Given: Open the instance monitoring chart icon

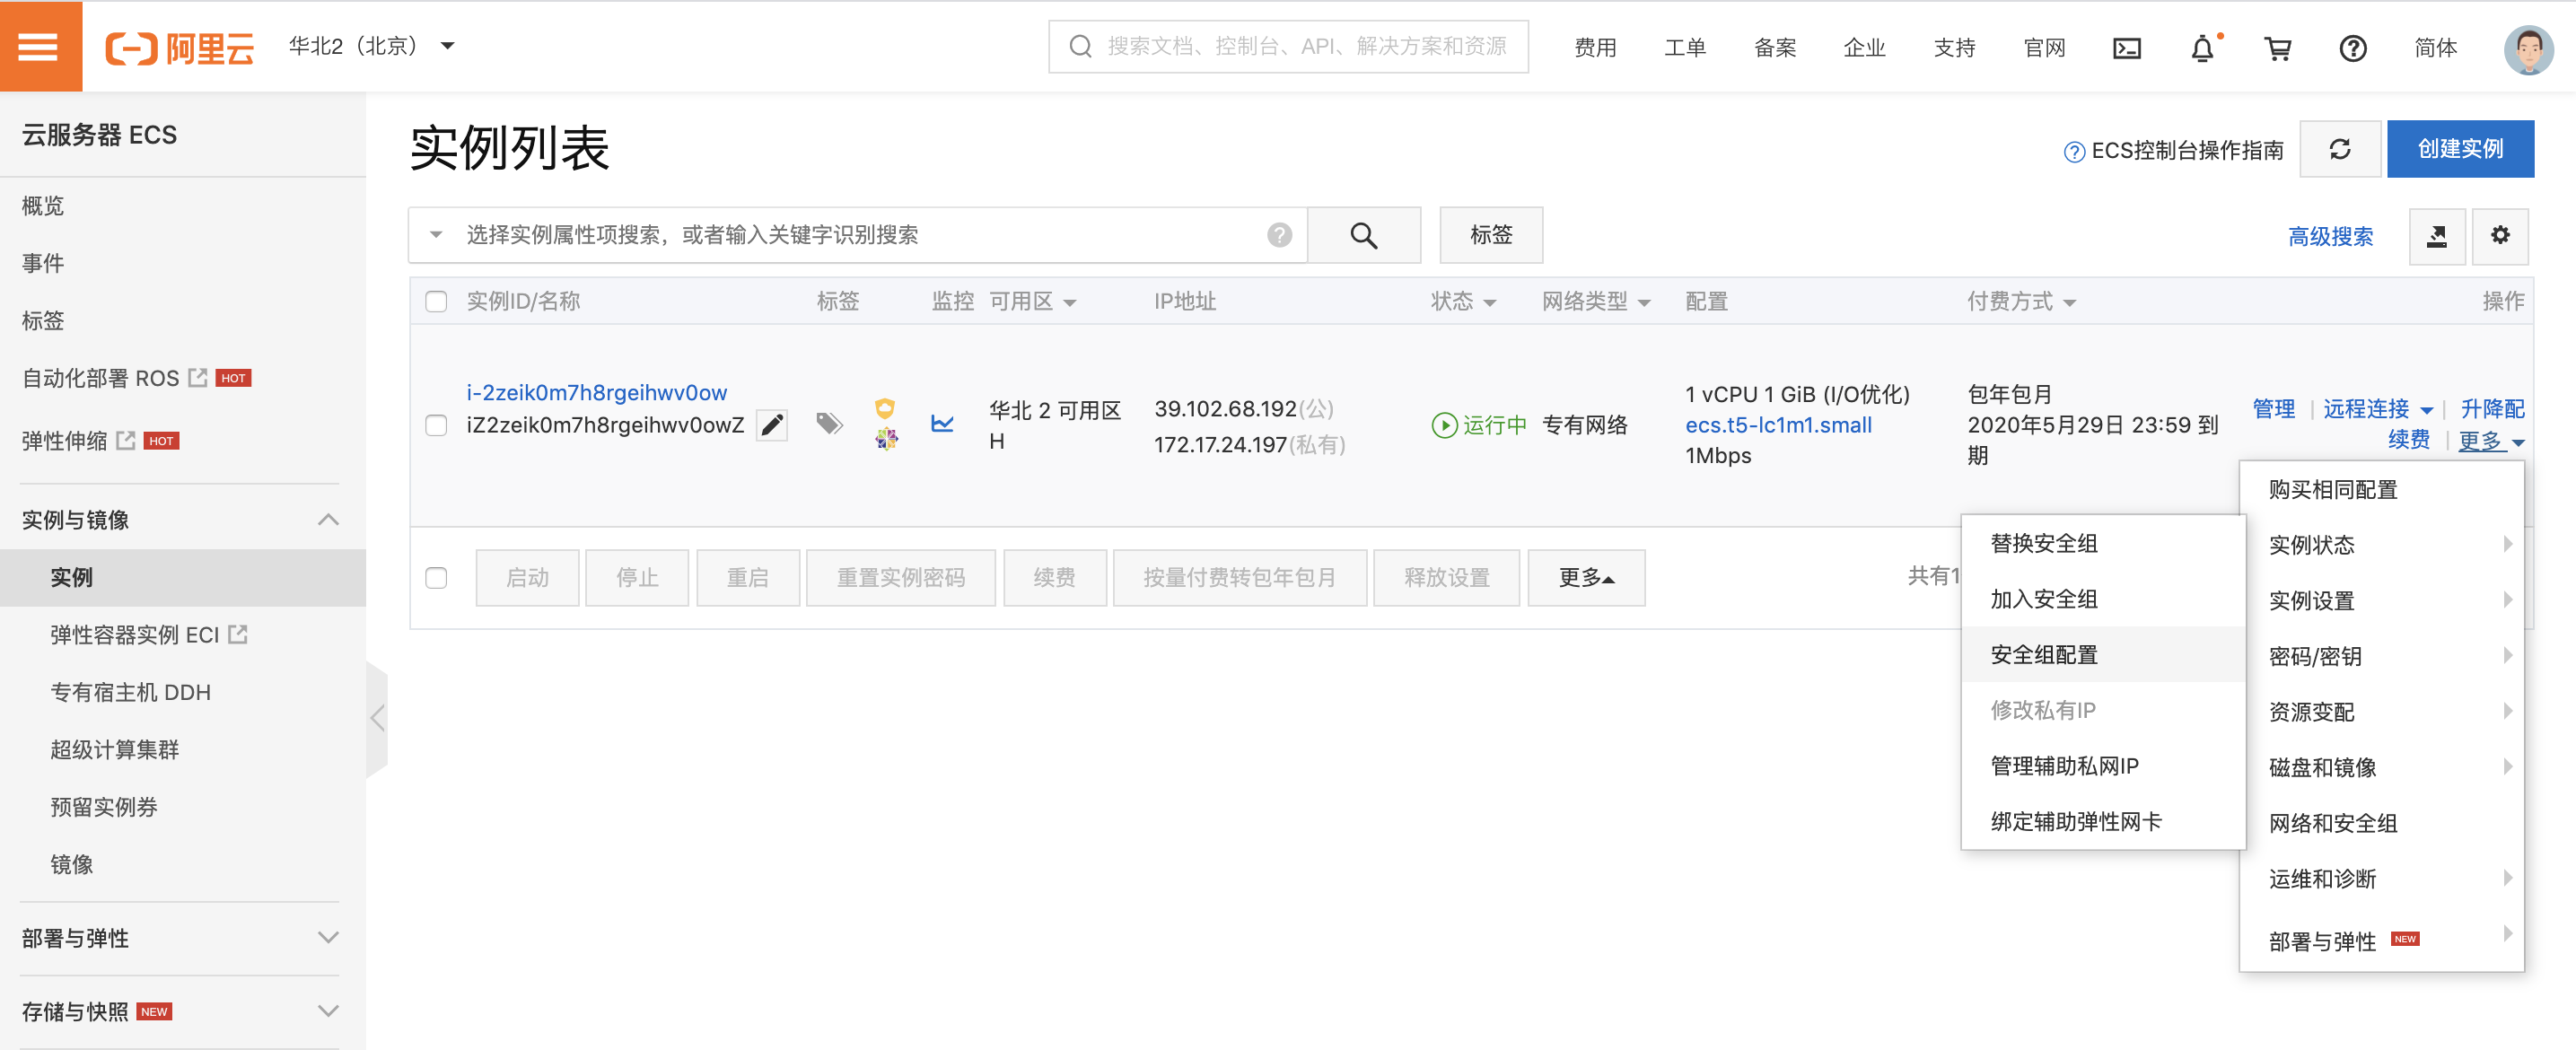Looking at the screenshot, I should click(942, 424).
